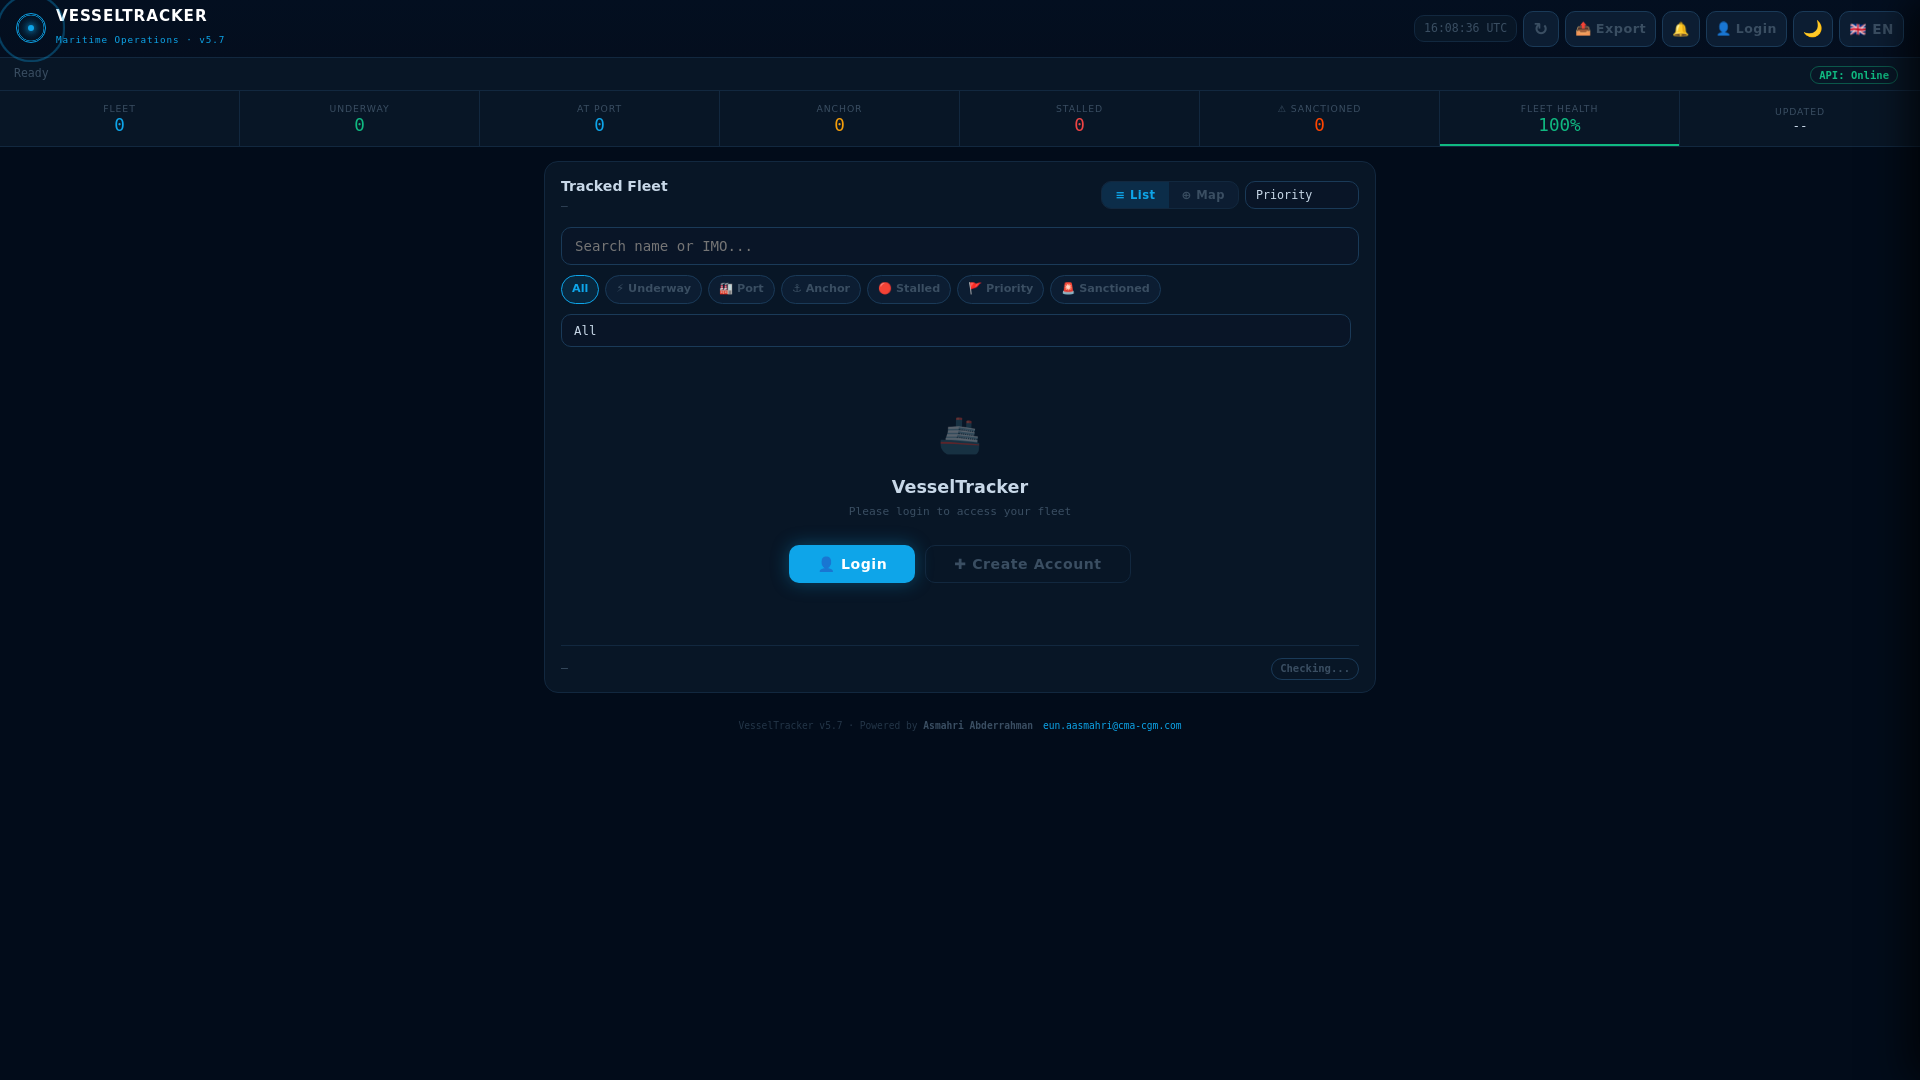Select the Sanctioned stat card
Viewport: 1920px width, 1080px height.
pos(1319,119)
